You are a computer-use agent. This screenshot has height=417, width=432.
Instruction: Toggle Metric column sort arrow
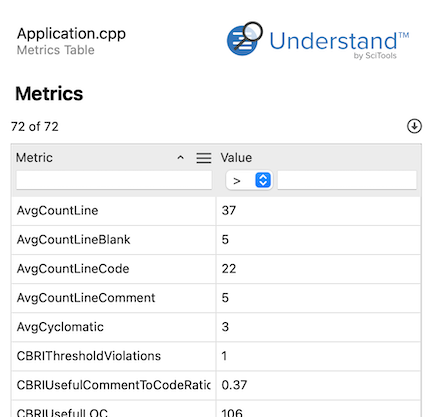(180, 158)
